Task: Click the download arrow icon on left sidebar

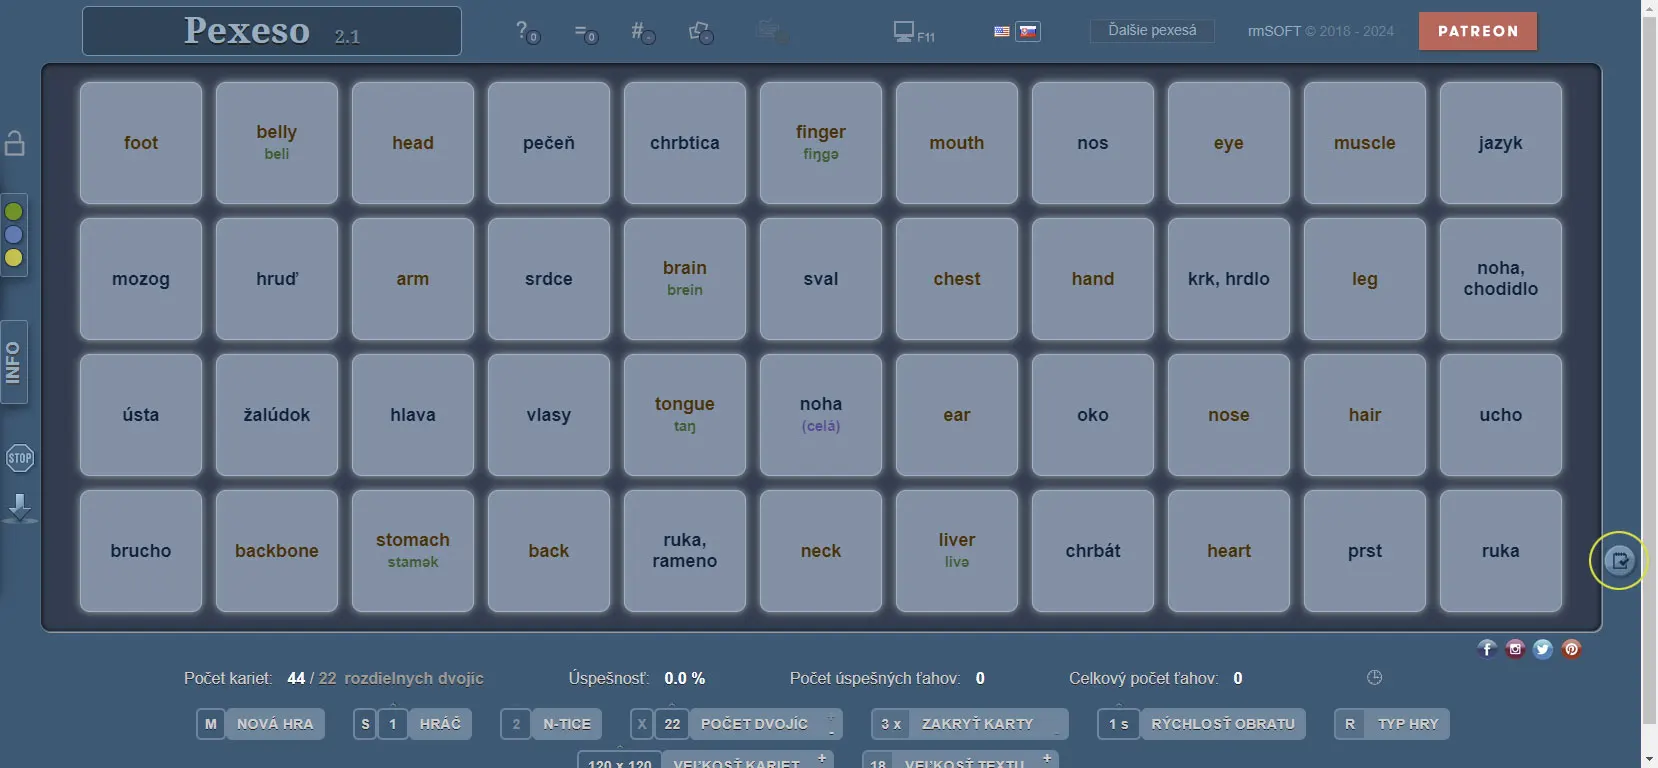Action: pyautogui.click(x=19, y=508)
